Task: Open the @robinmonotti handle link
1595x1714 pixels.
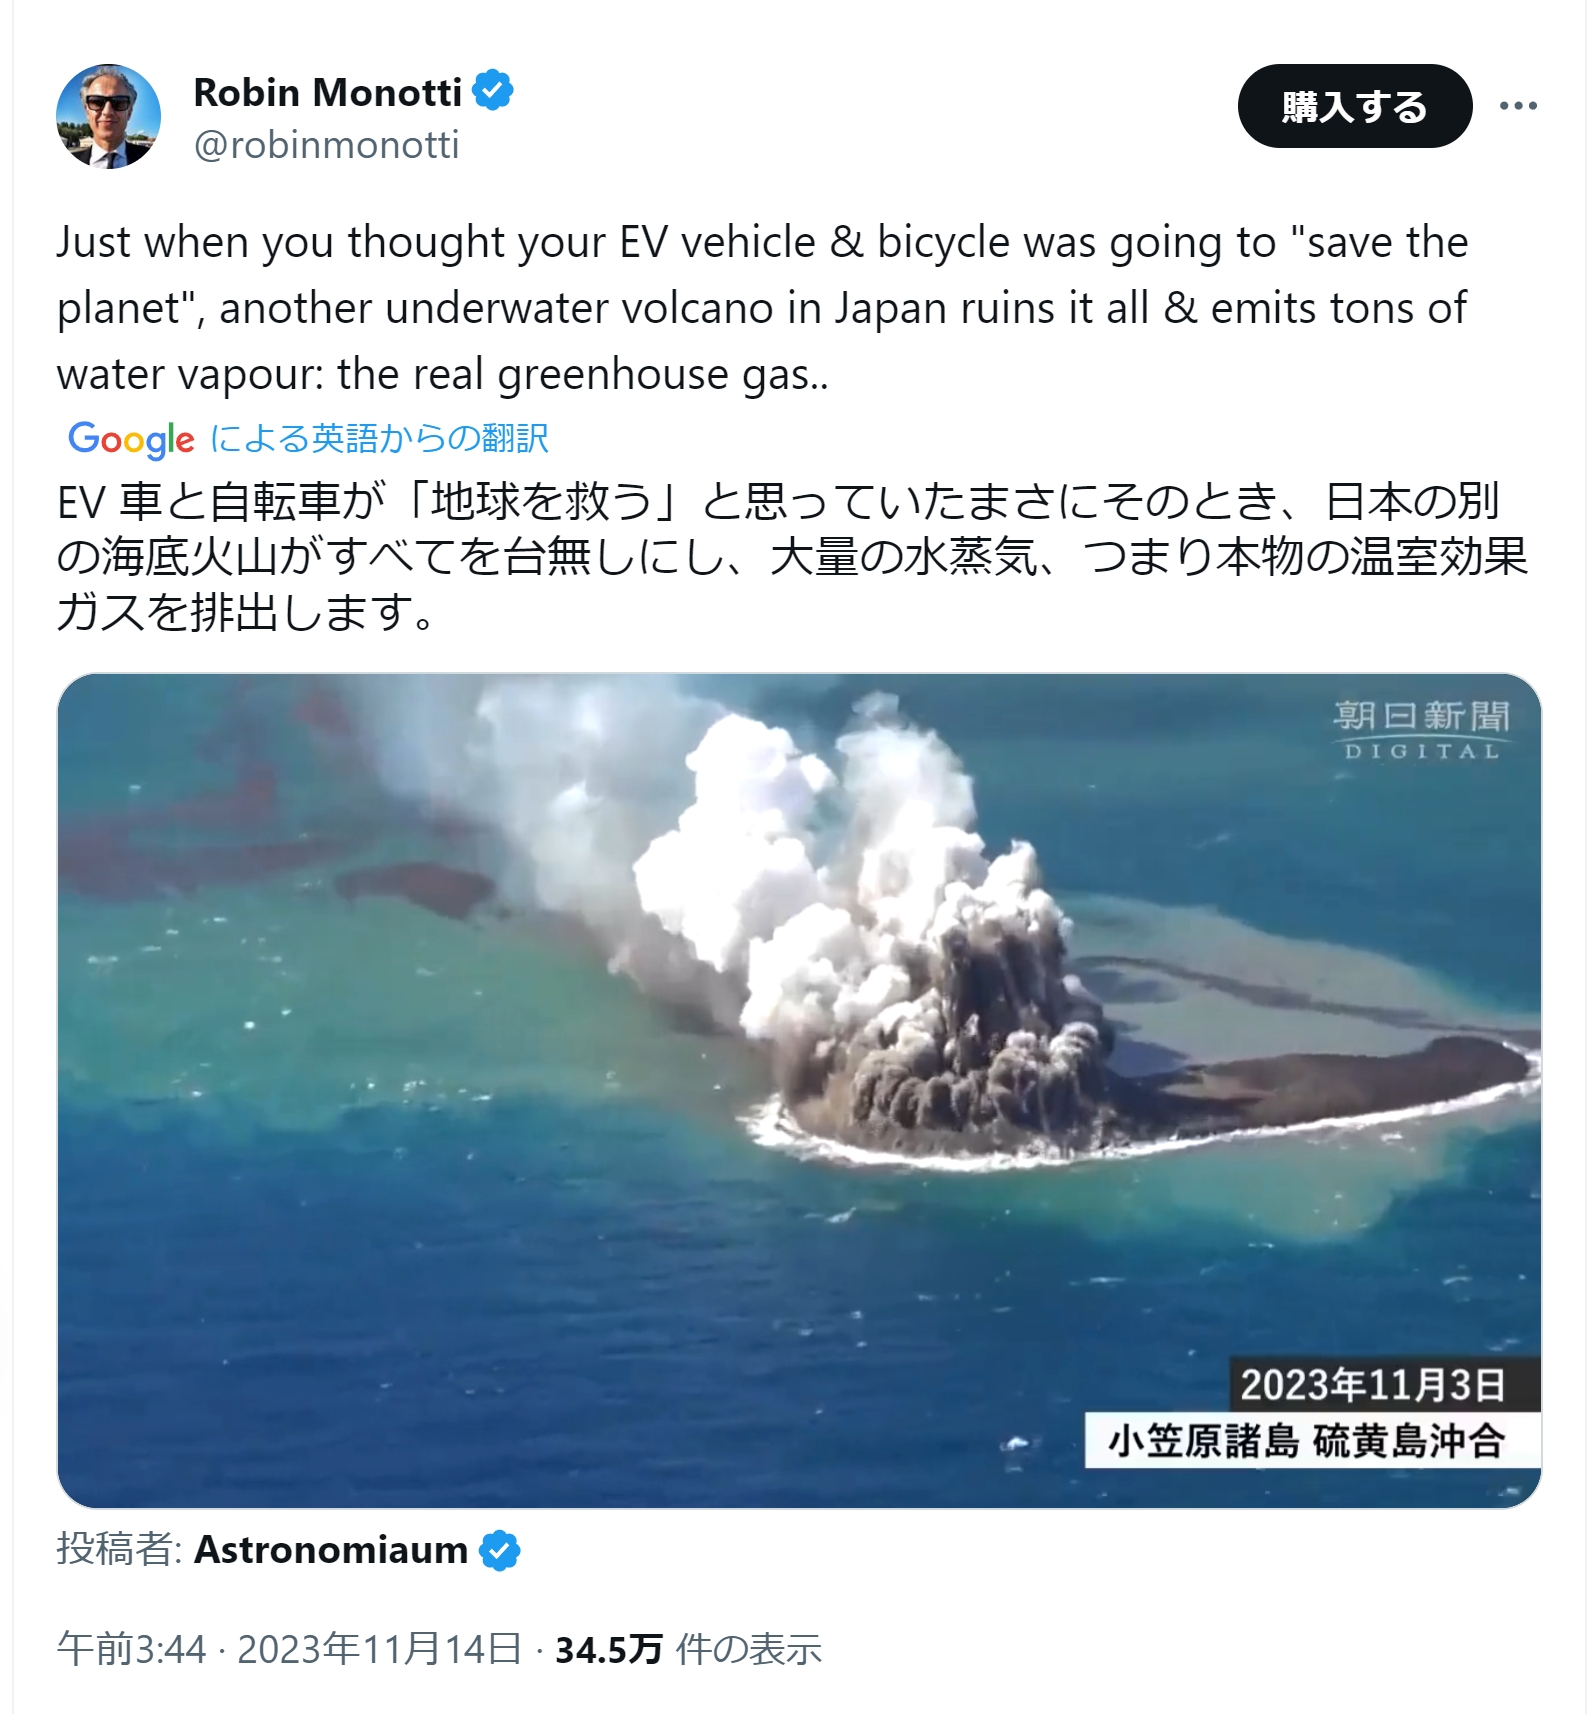Action: click(x=326, y=145)
